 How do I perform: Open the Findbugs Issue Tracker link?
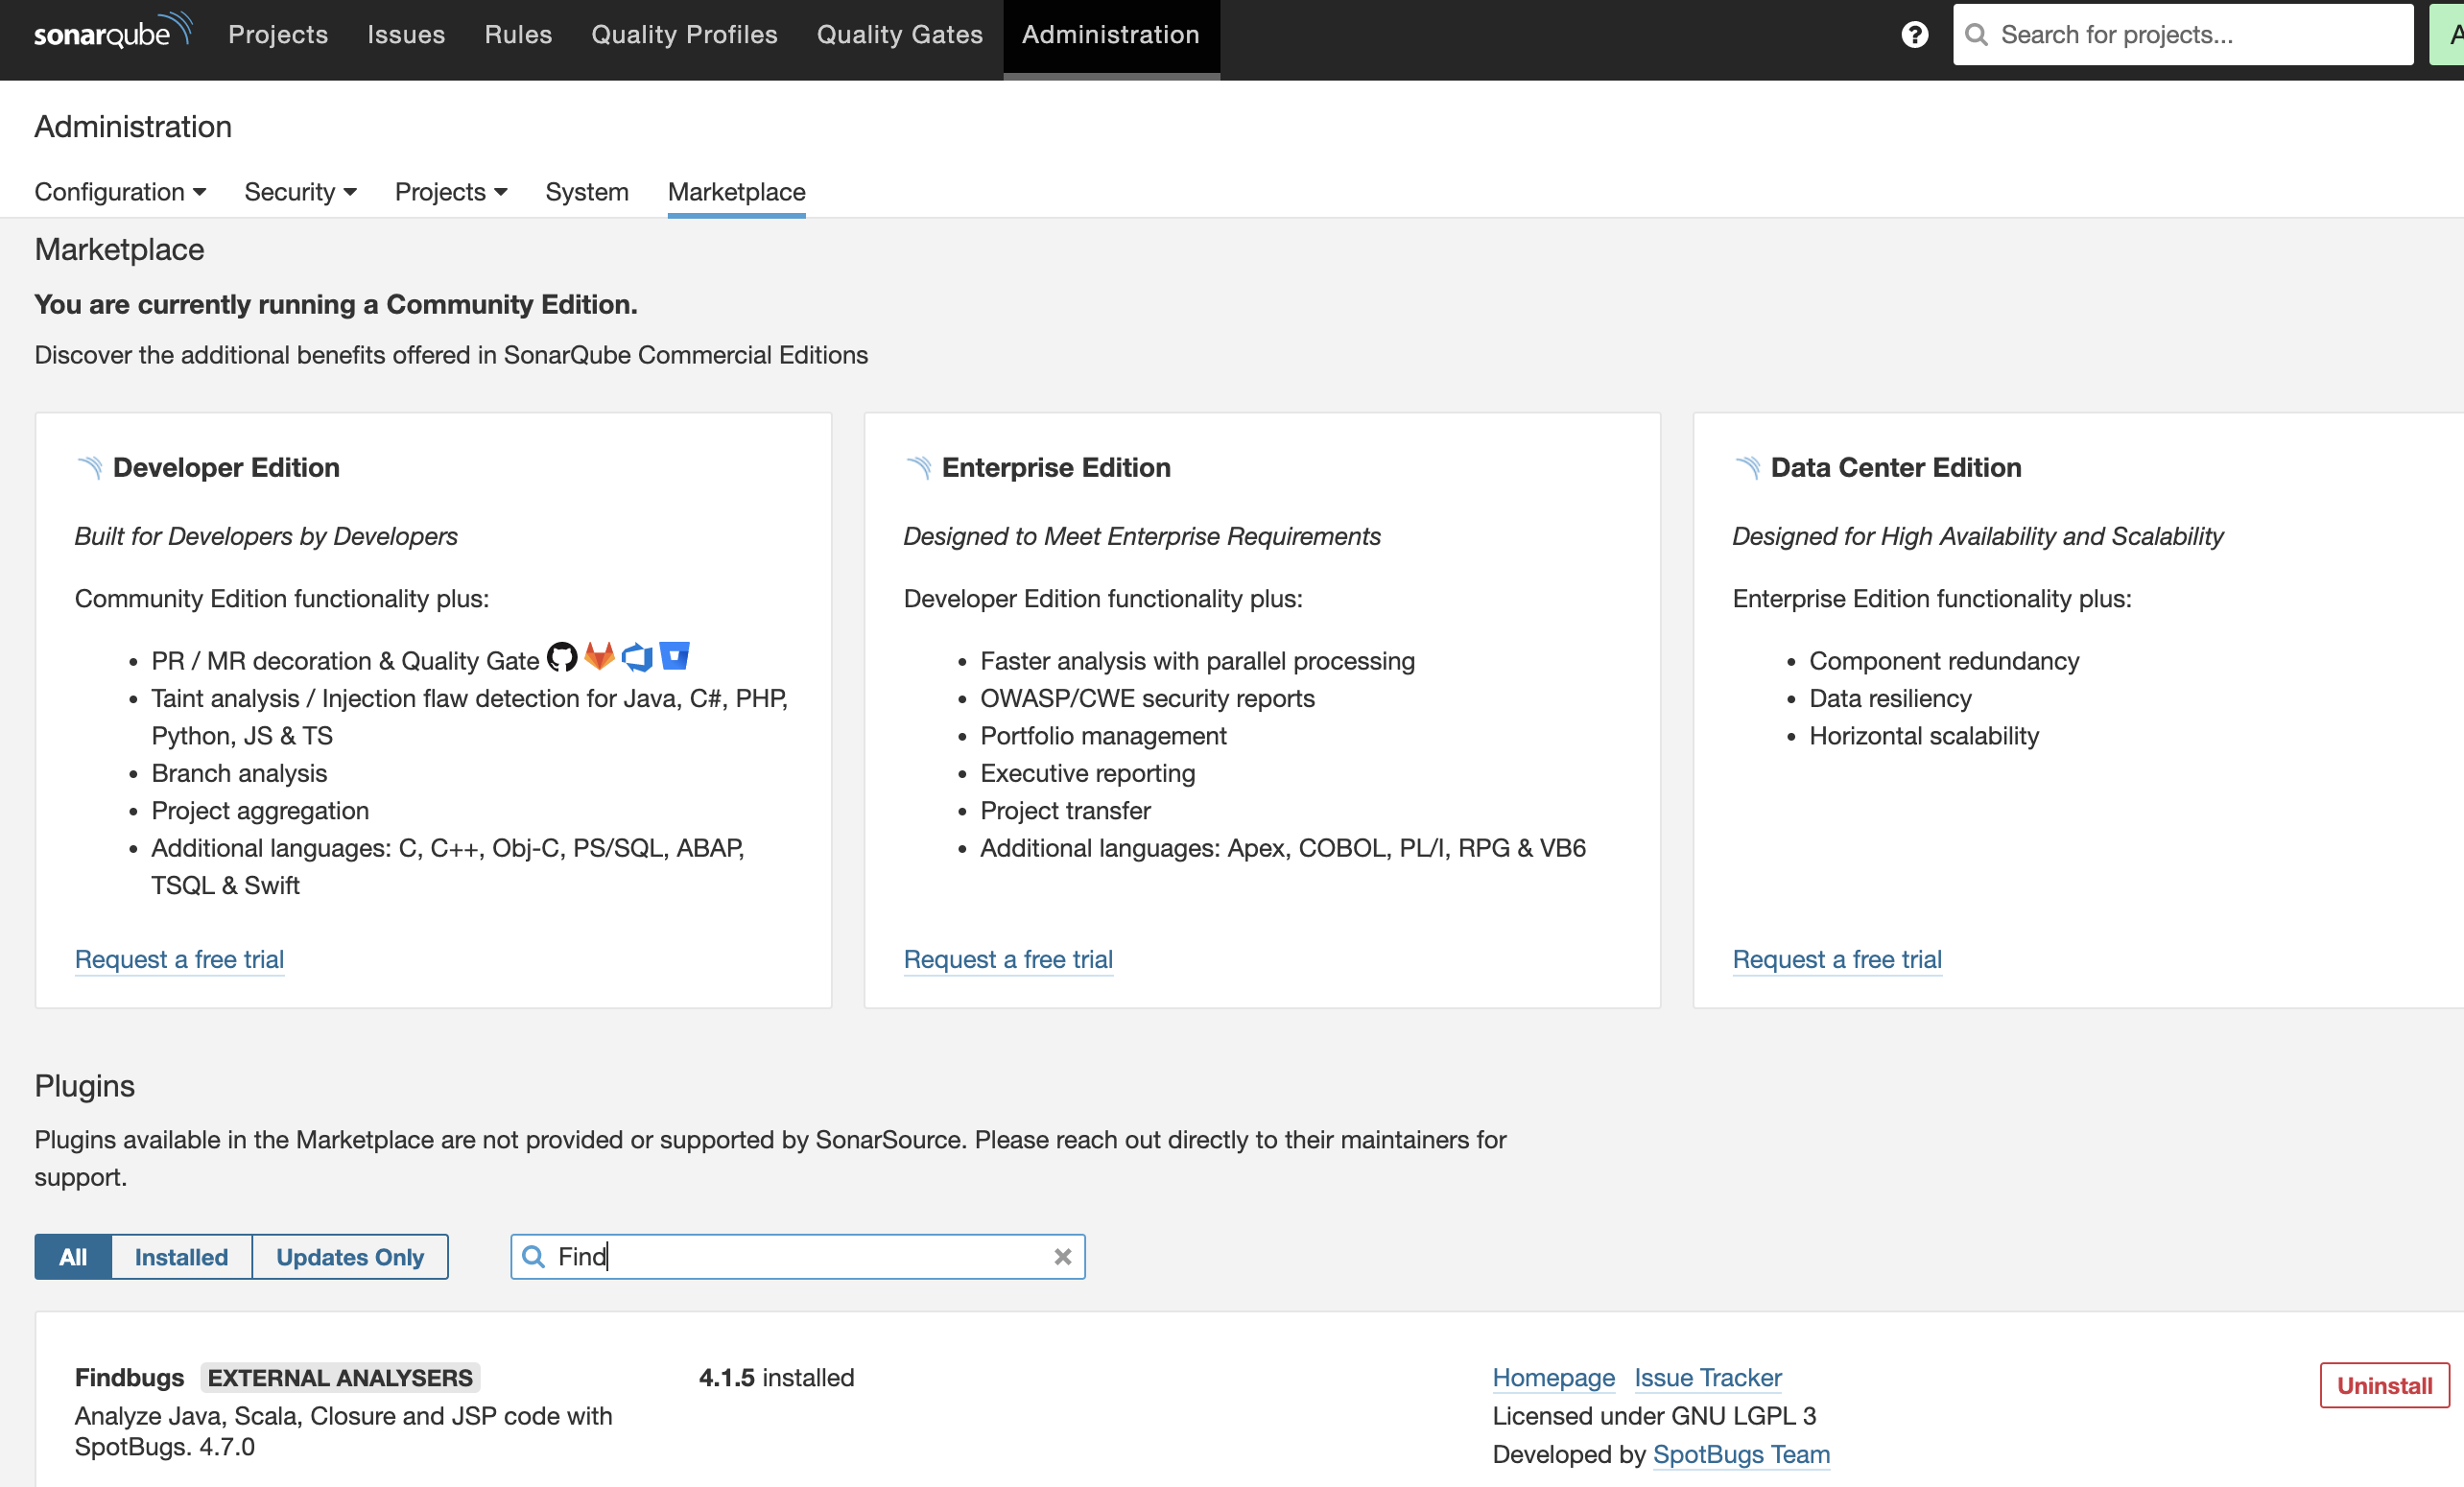point(1707,1378)
